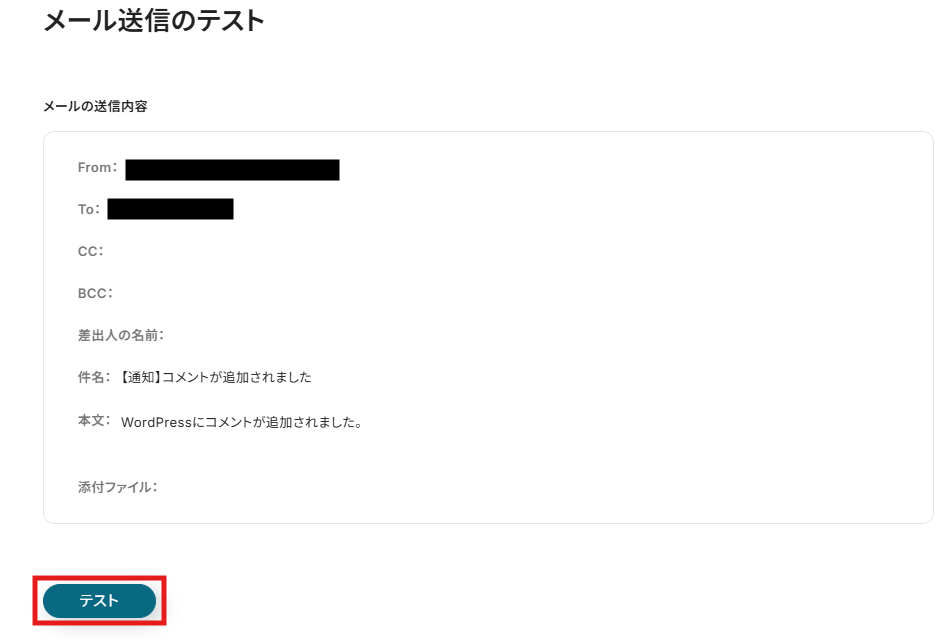Click the BCC: field label
The height and width of the screenshot is (640, 952).
pyautogui.click(x=95, y=293)
